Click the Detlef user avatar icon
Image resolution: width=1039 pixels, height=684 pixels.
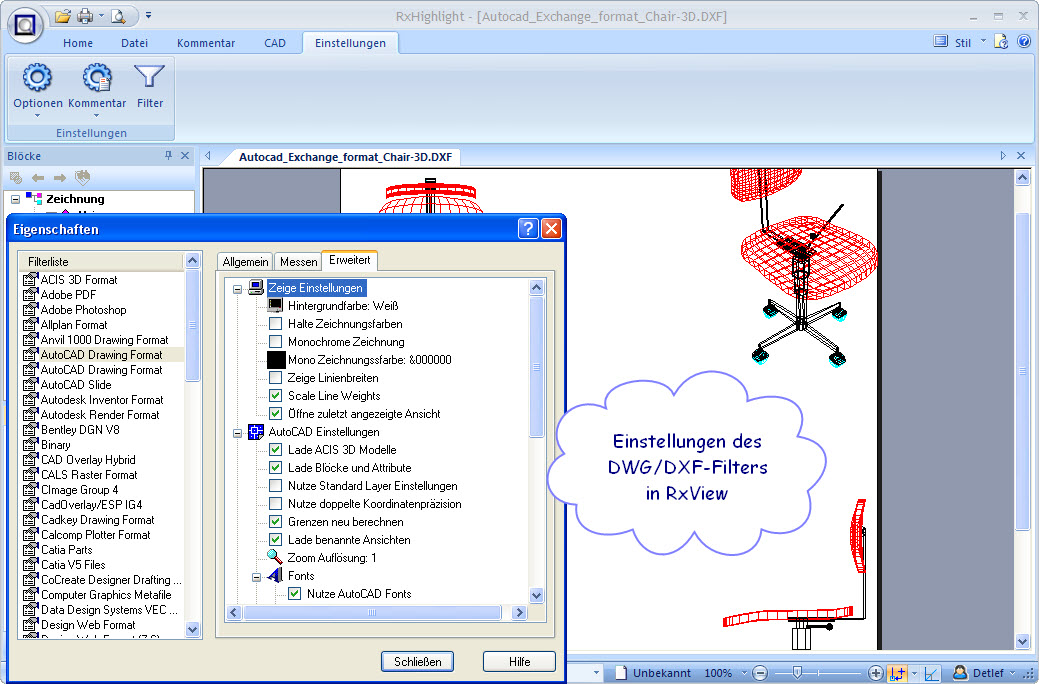[960, 673]
